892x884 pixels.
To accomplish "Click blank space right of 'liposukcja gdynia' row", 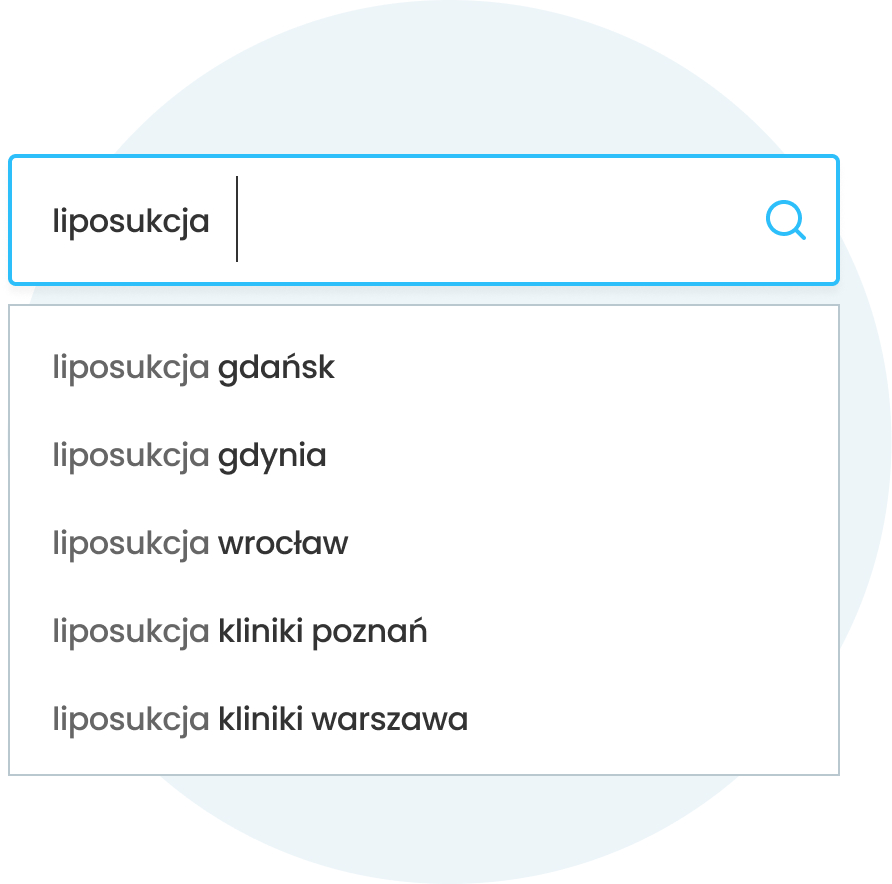I will pos(580,455).
